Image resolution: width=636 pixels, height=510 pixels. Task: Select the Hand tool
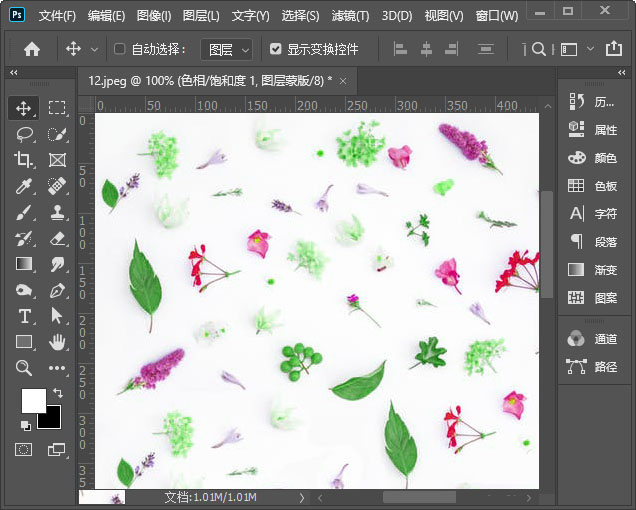(x=57, y=342)
